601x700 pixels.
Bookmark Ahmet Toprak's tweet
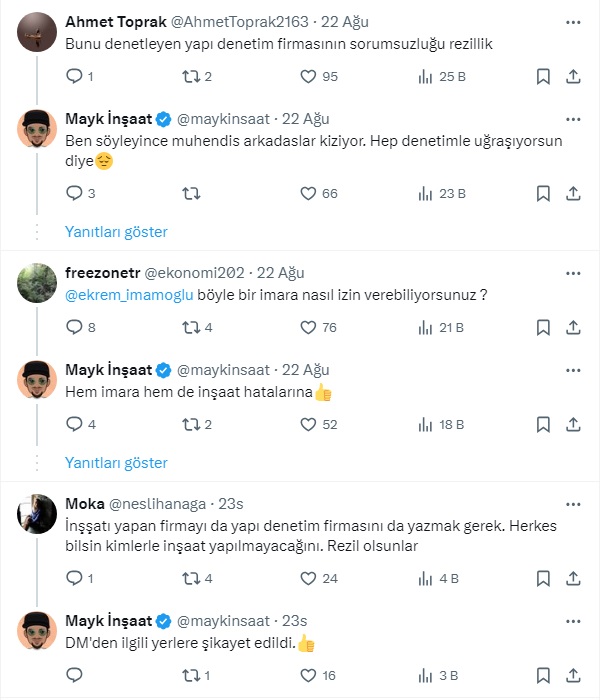[543, 76]
